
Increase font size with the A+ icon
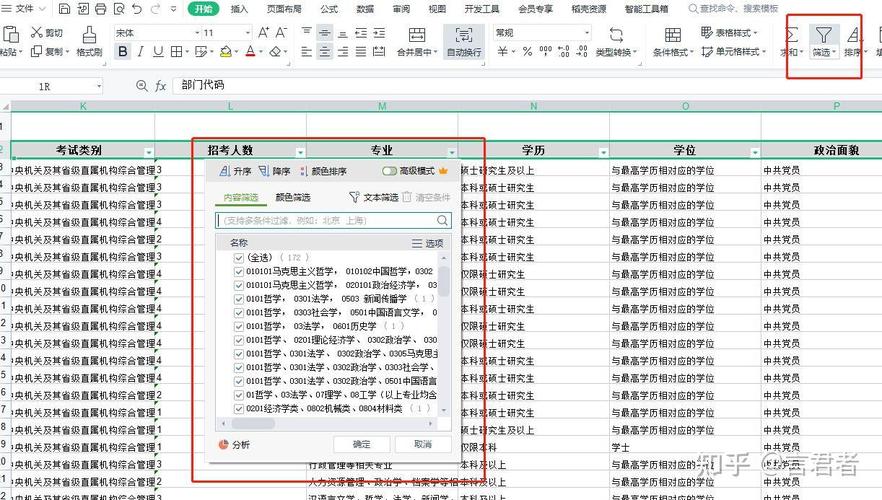tap(263, 33)
